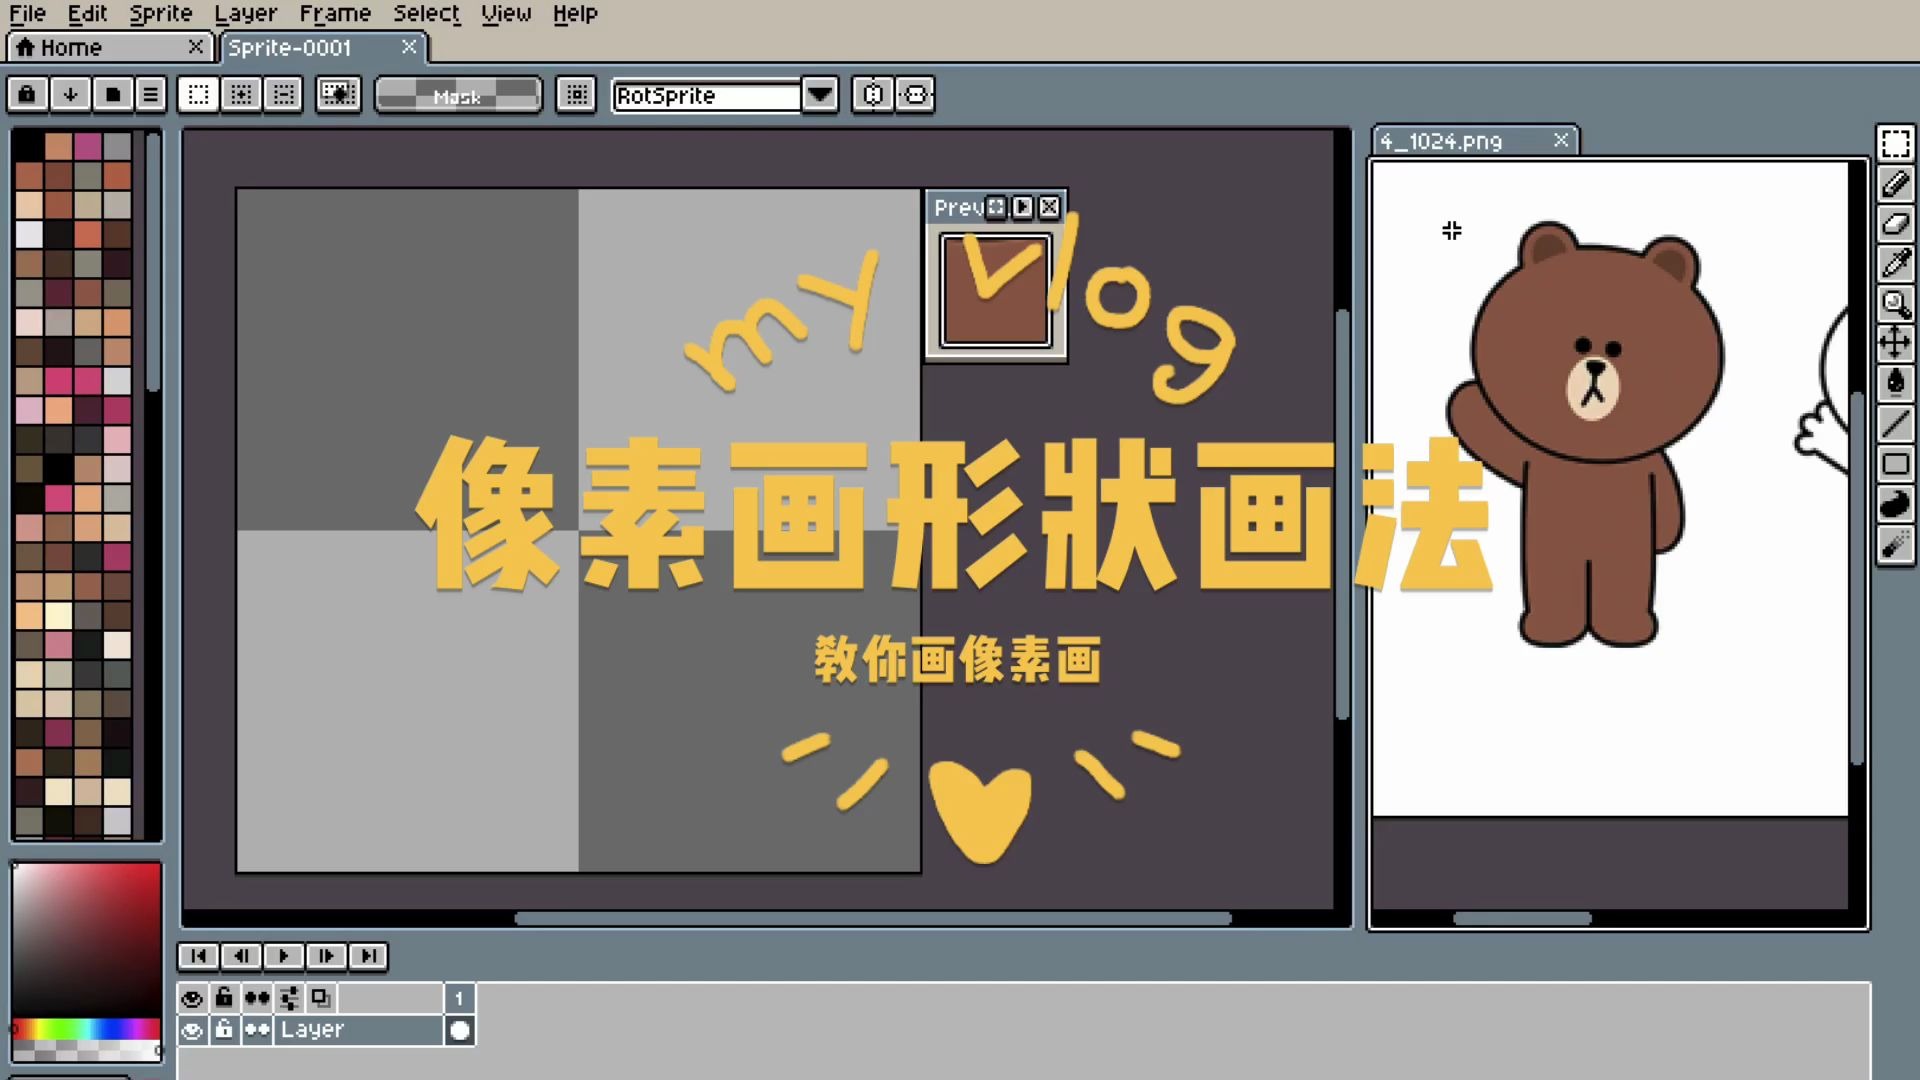Screen dimensions: 1920x1080
Task: Click the pivot position grid icon
Action: [576, 95]
